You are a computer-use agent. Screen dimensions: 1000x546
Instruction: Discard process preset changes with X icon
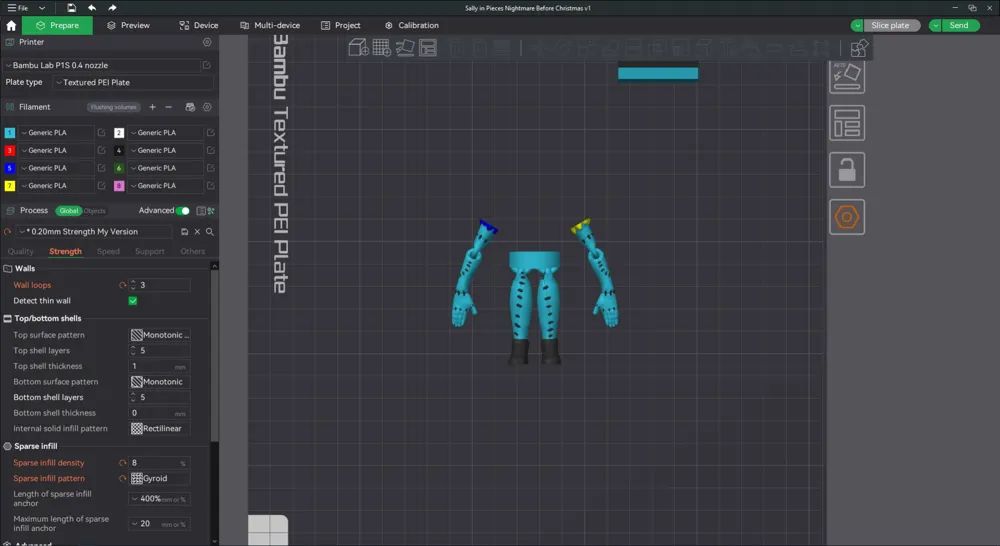point(197,232)
